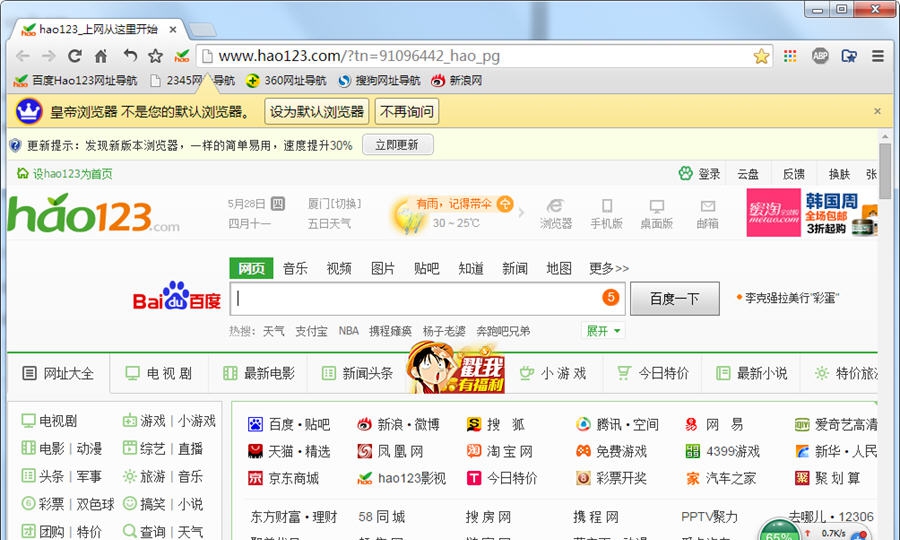Open 新浪网 bookmark
Viewport: 900px width, 540px height.
click(457, 80)
